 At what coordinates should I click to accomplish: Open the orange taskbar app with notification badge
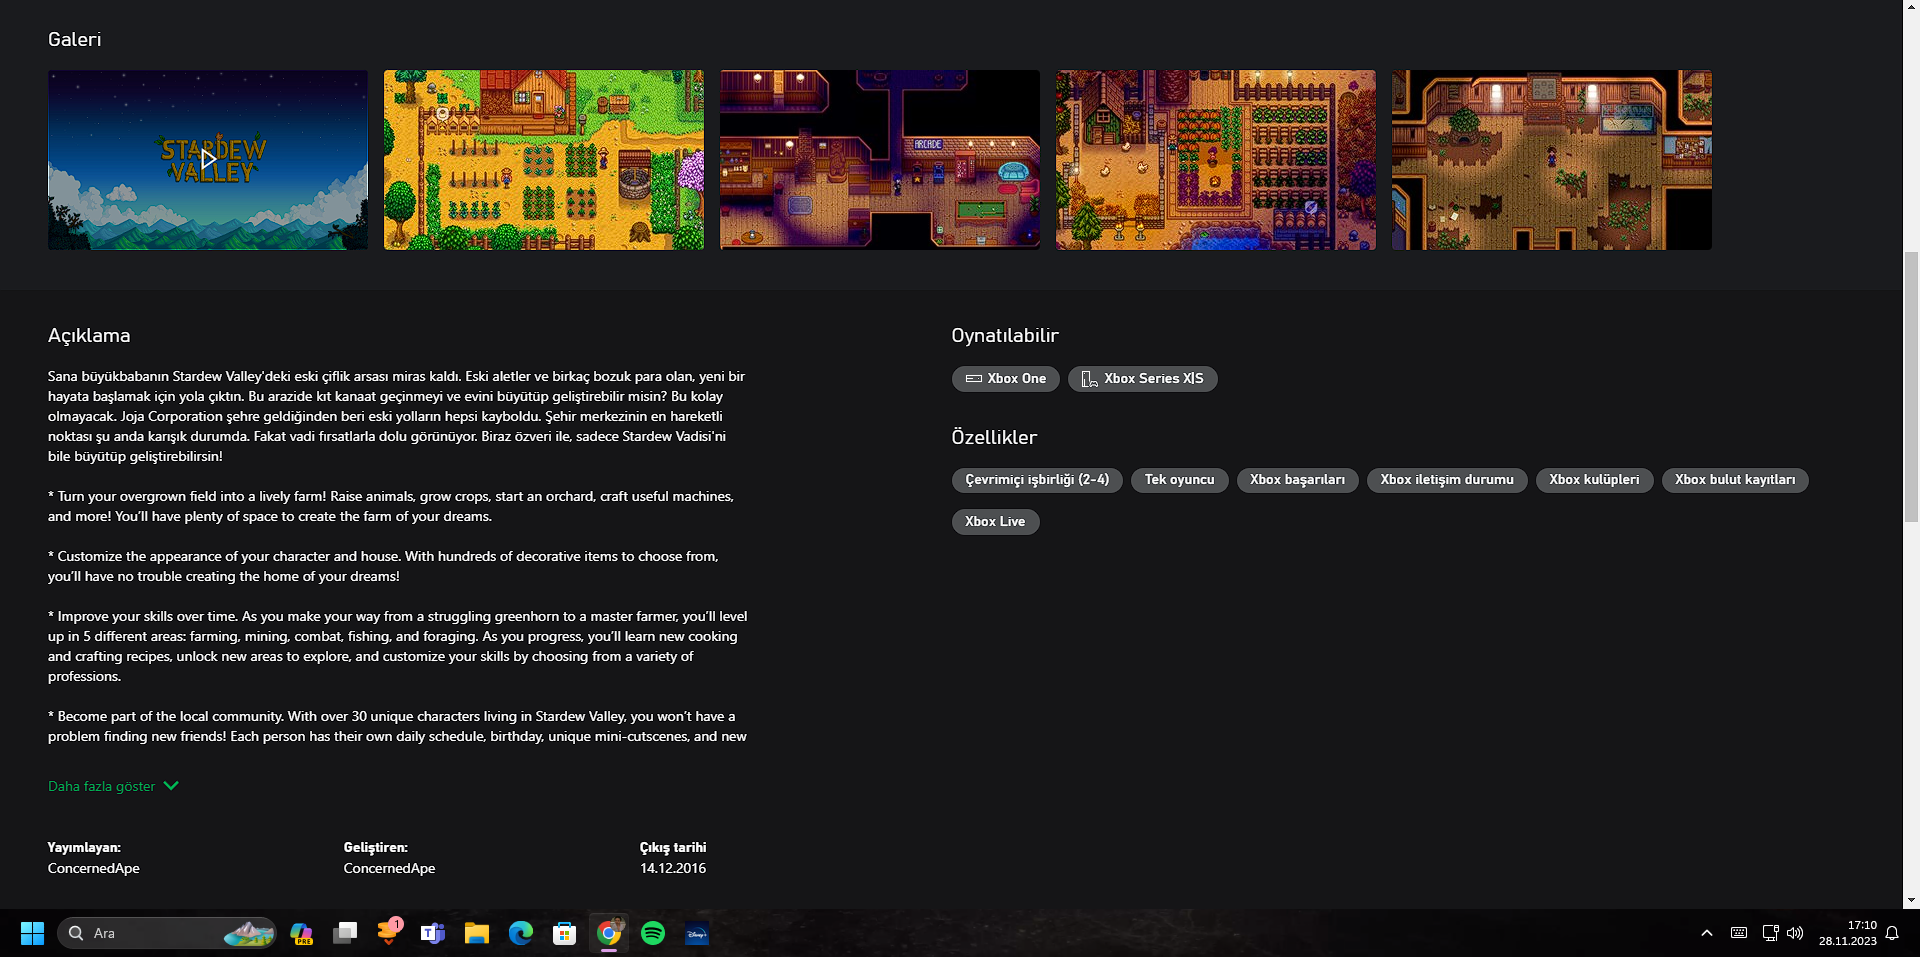click(389, 933)
